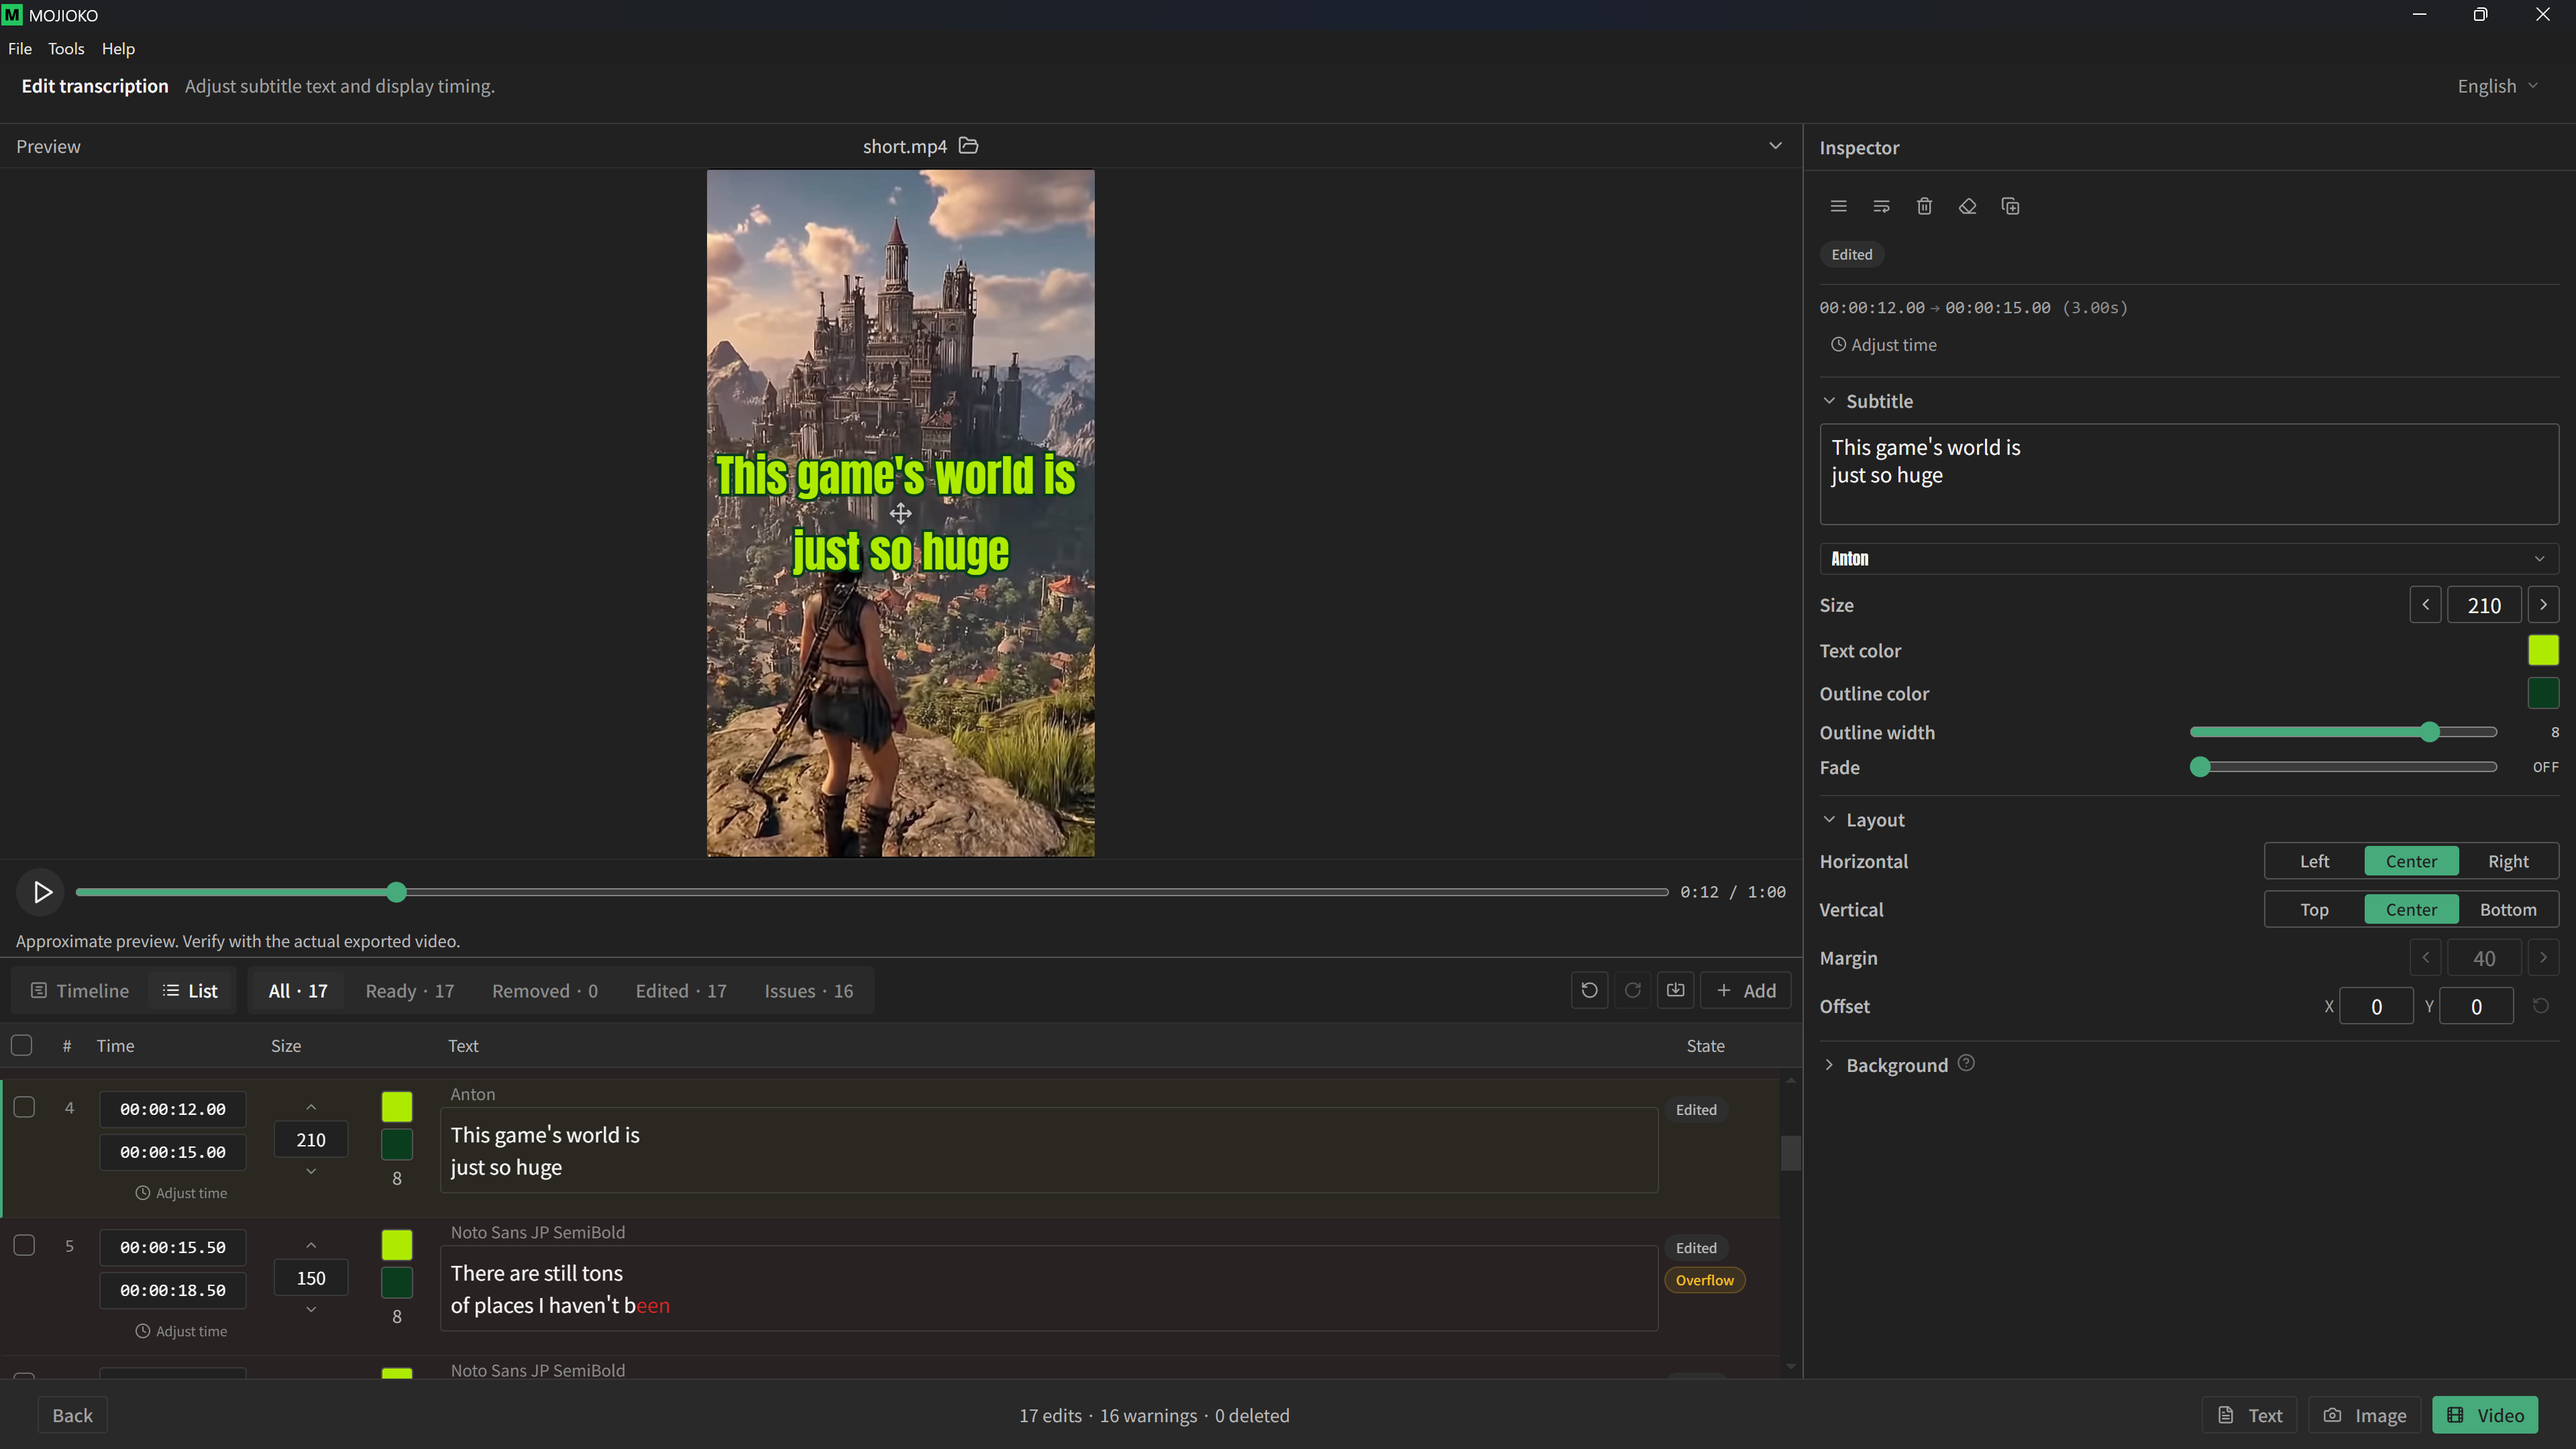Open the Tools menu

coord(66,49)
